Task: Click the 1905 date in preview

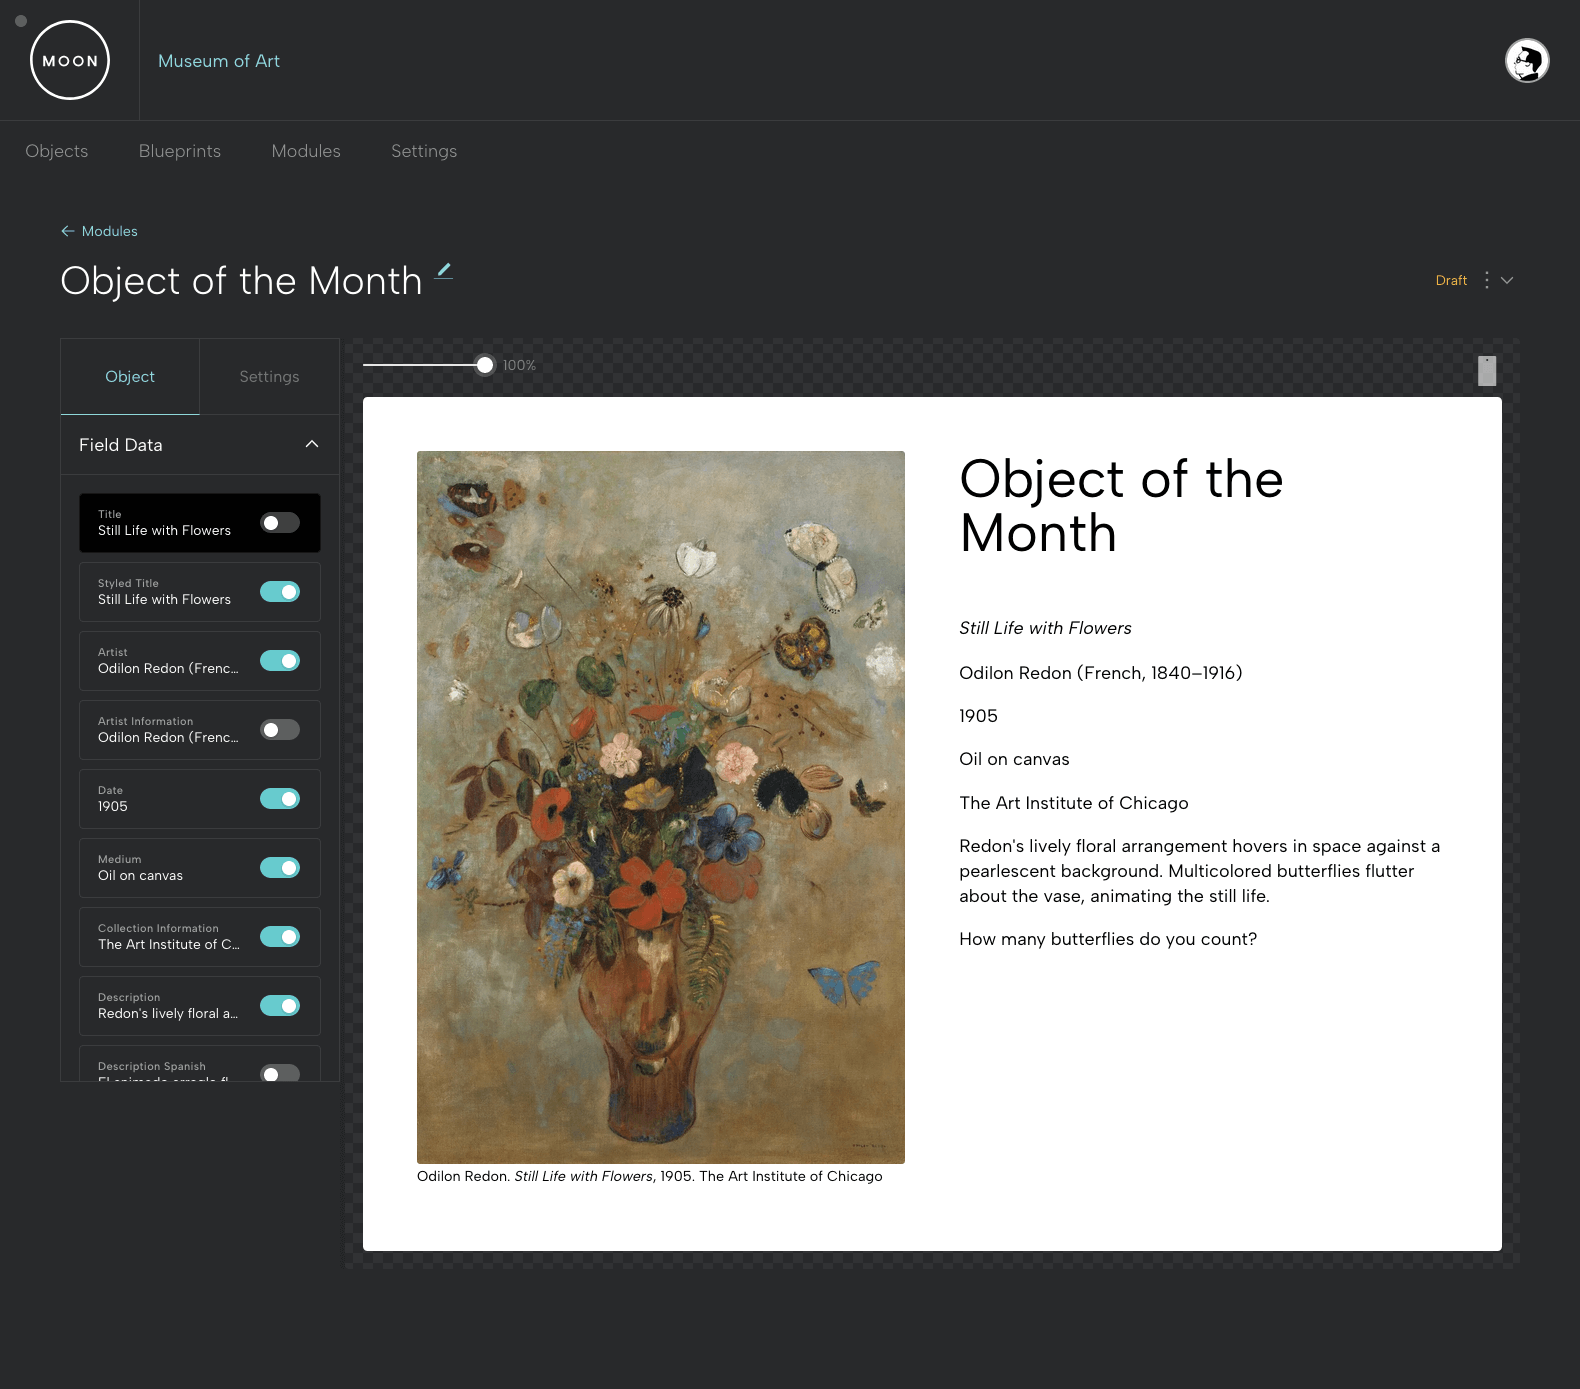Action: (978, 716)
